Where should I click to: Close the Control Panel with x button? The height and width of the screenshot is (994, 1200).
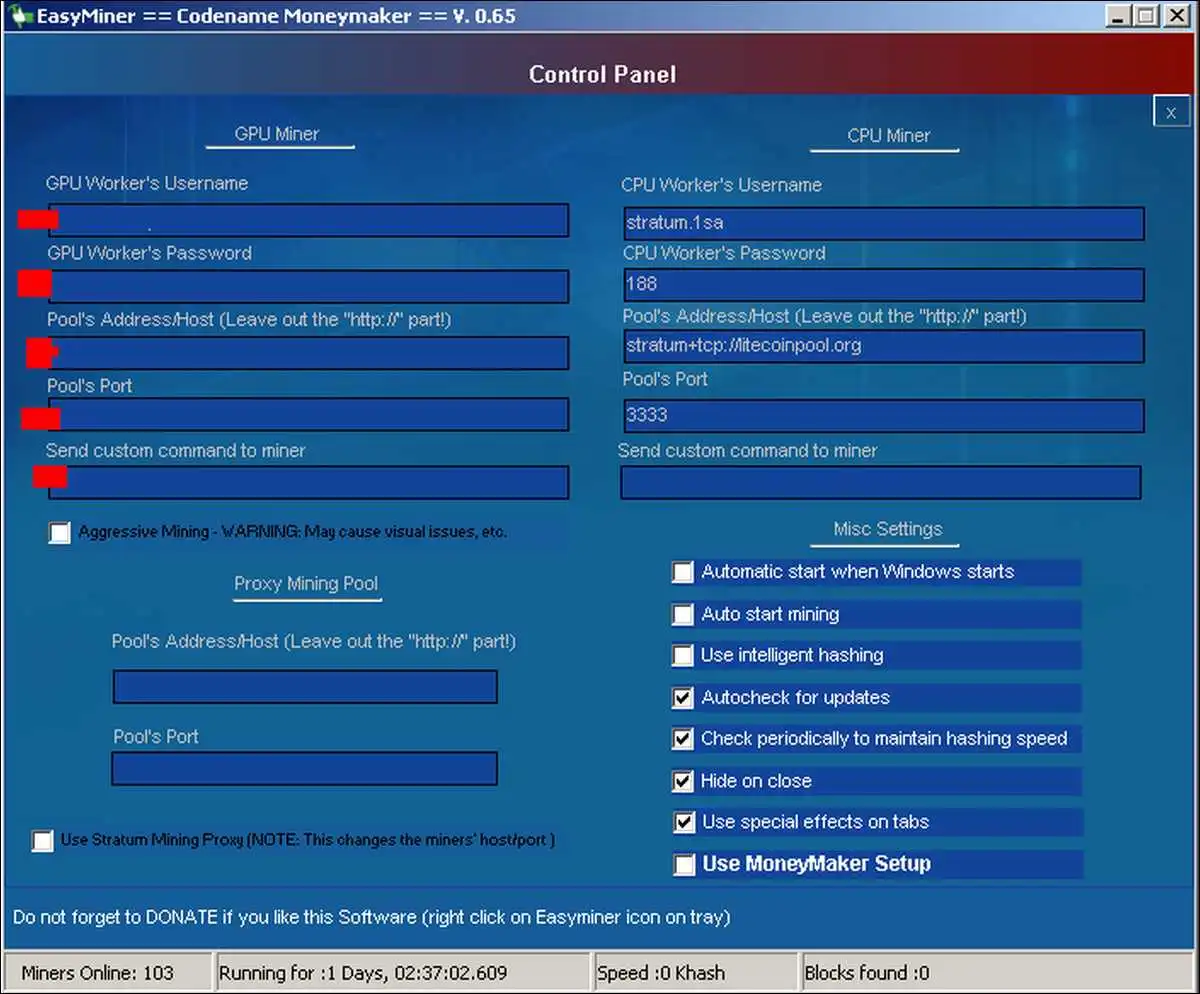(x=1170, y=112)
